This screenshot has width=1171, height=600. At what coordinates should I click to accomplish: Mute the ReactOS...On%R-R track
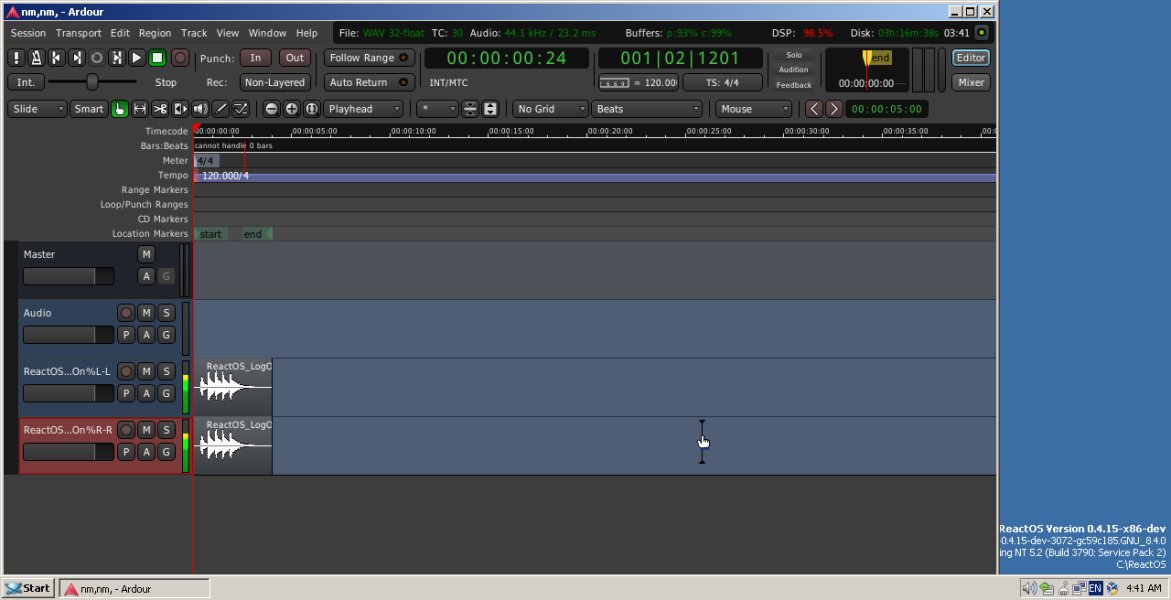click(x=146, y=430)
